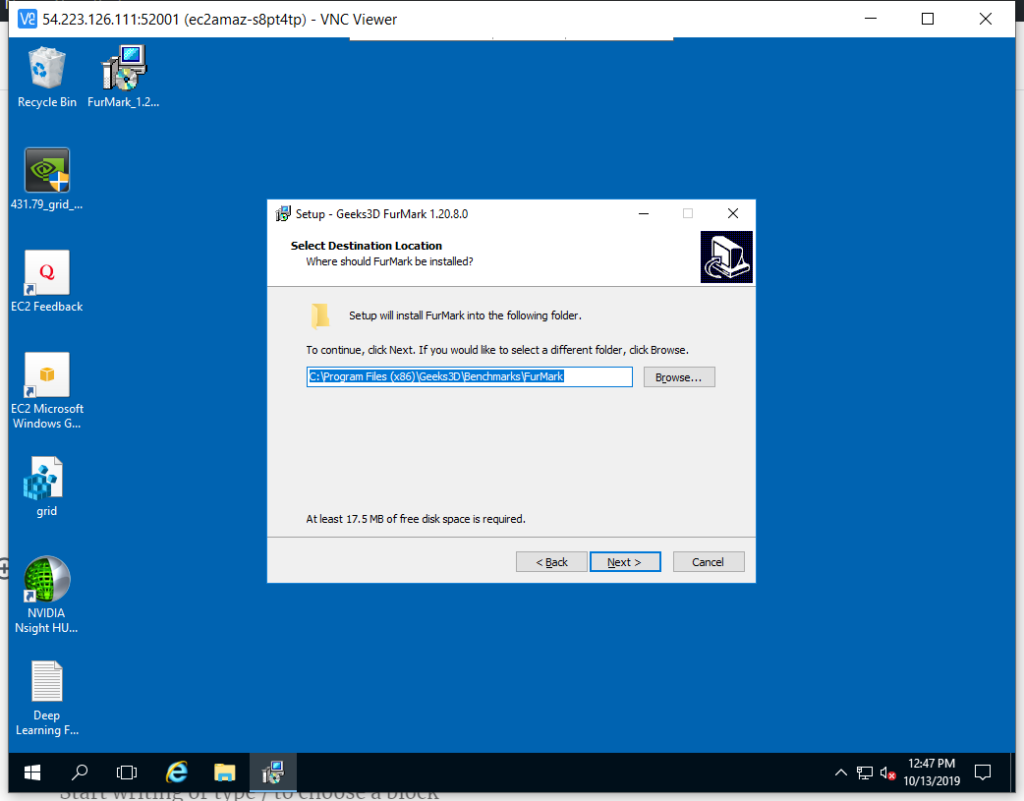Expand hidden system tray icons chevron

841,773
